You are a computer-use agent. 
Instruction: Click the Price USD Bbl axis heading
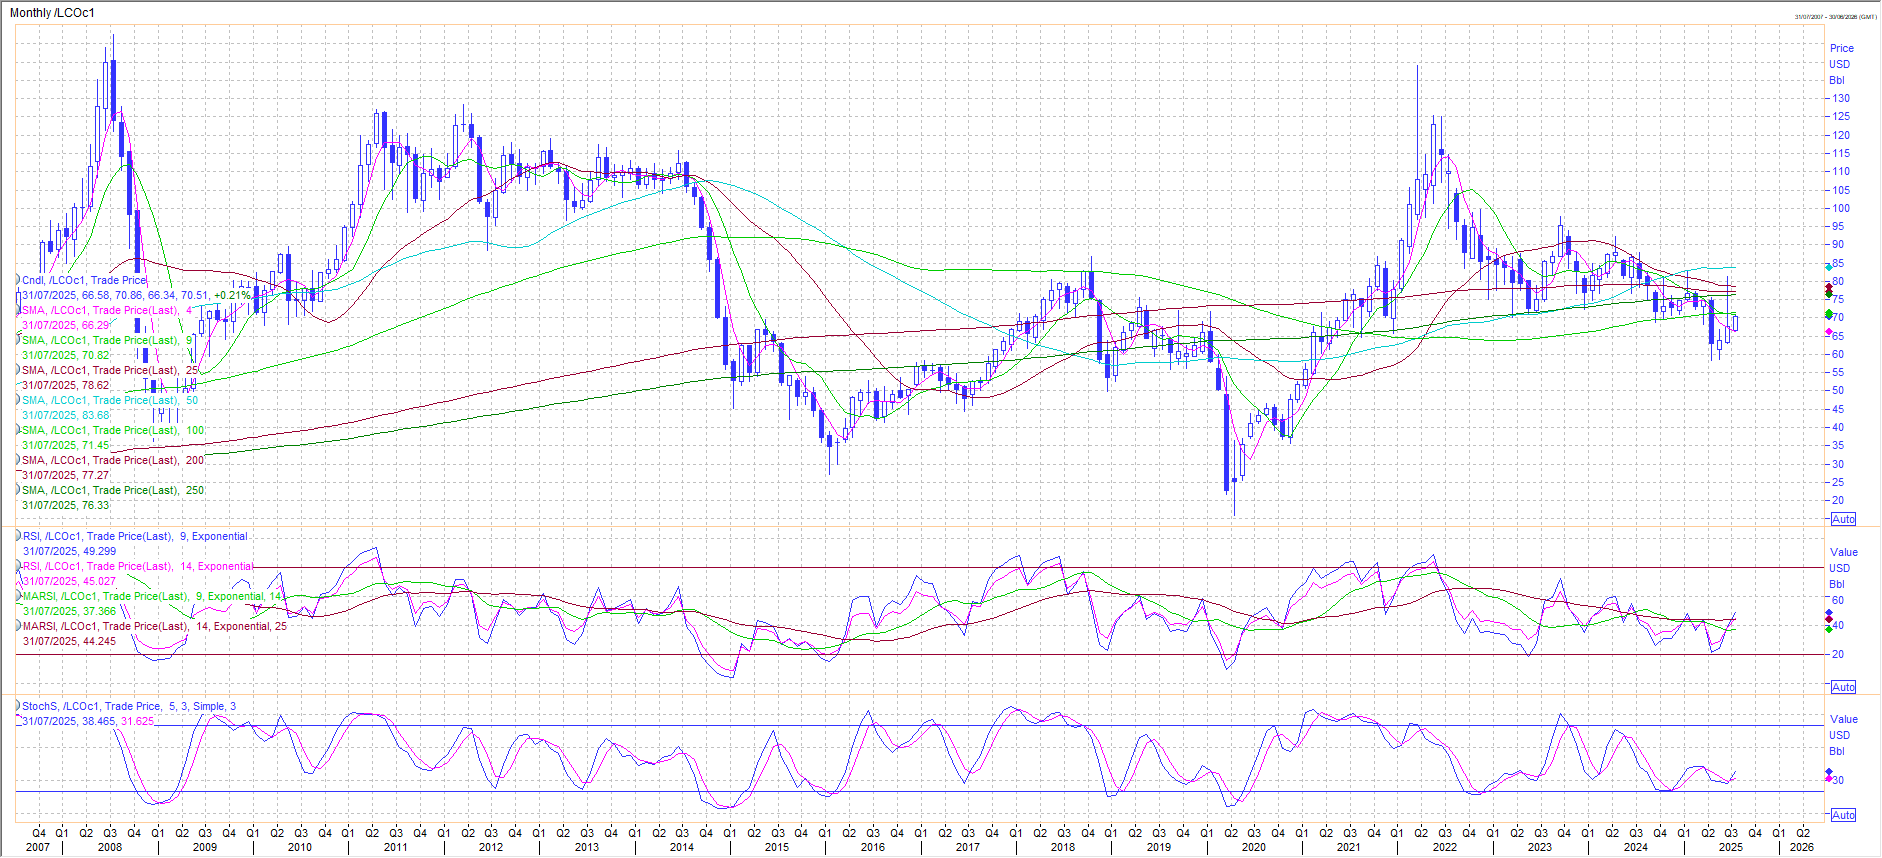(x=1841, y=64)
